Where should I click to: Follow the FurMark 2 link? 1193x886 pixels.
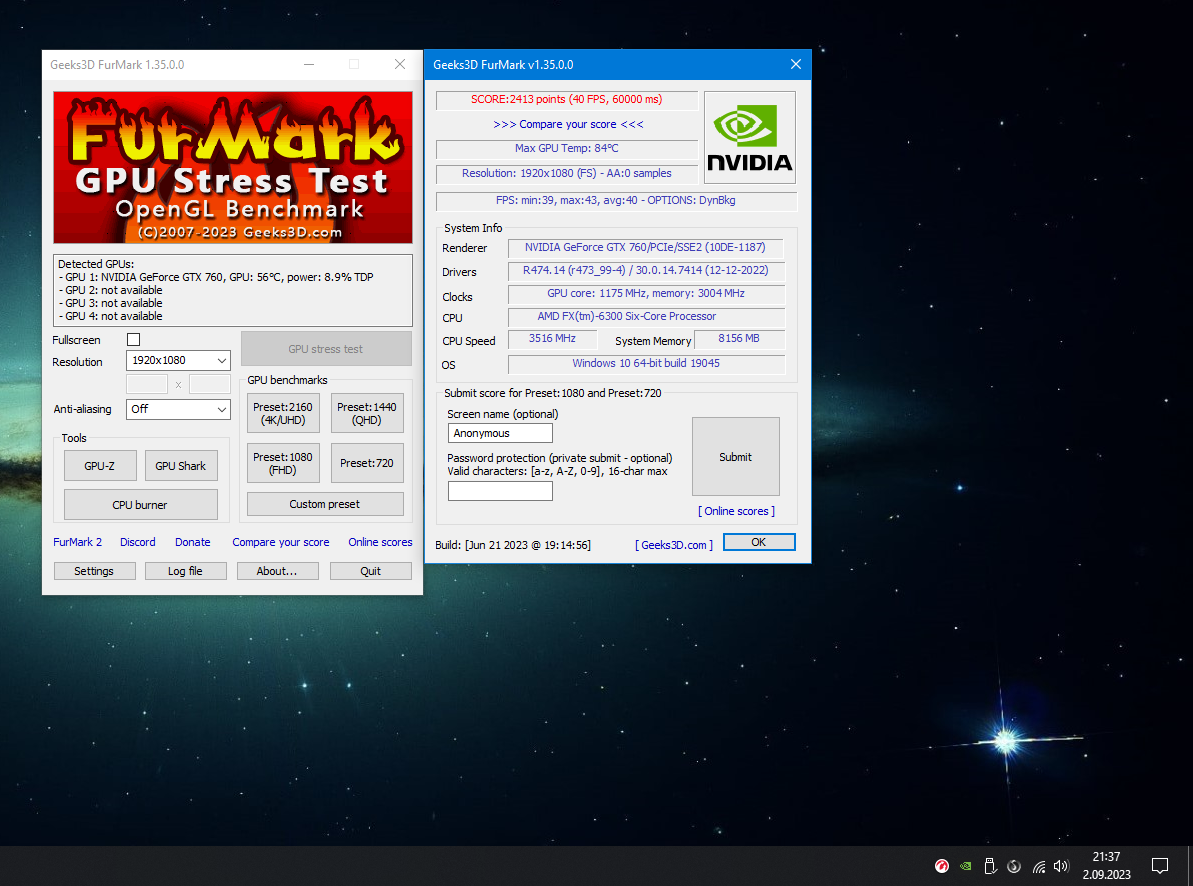[78, 542]
